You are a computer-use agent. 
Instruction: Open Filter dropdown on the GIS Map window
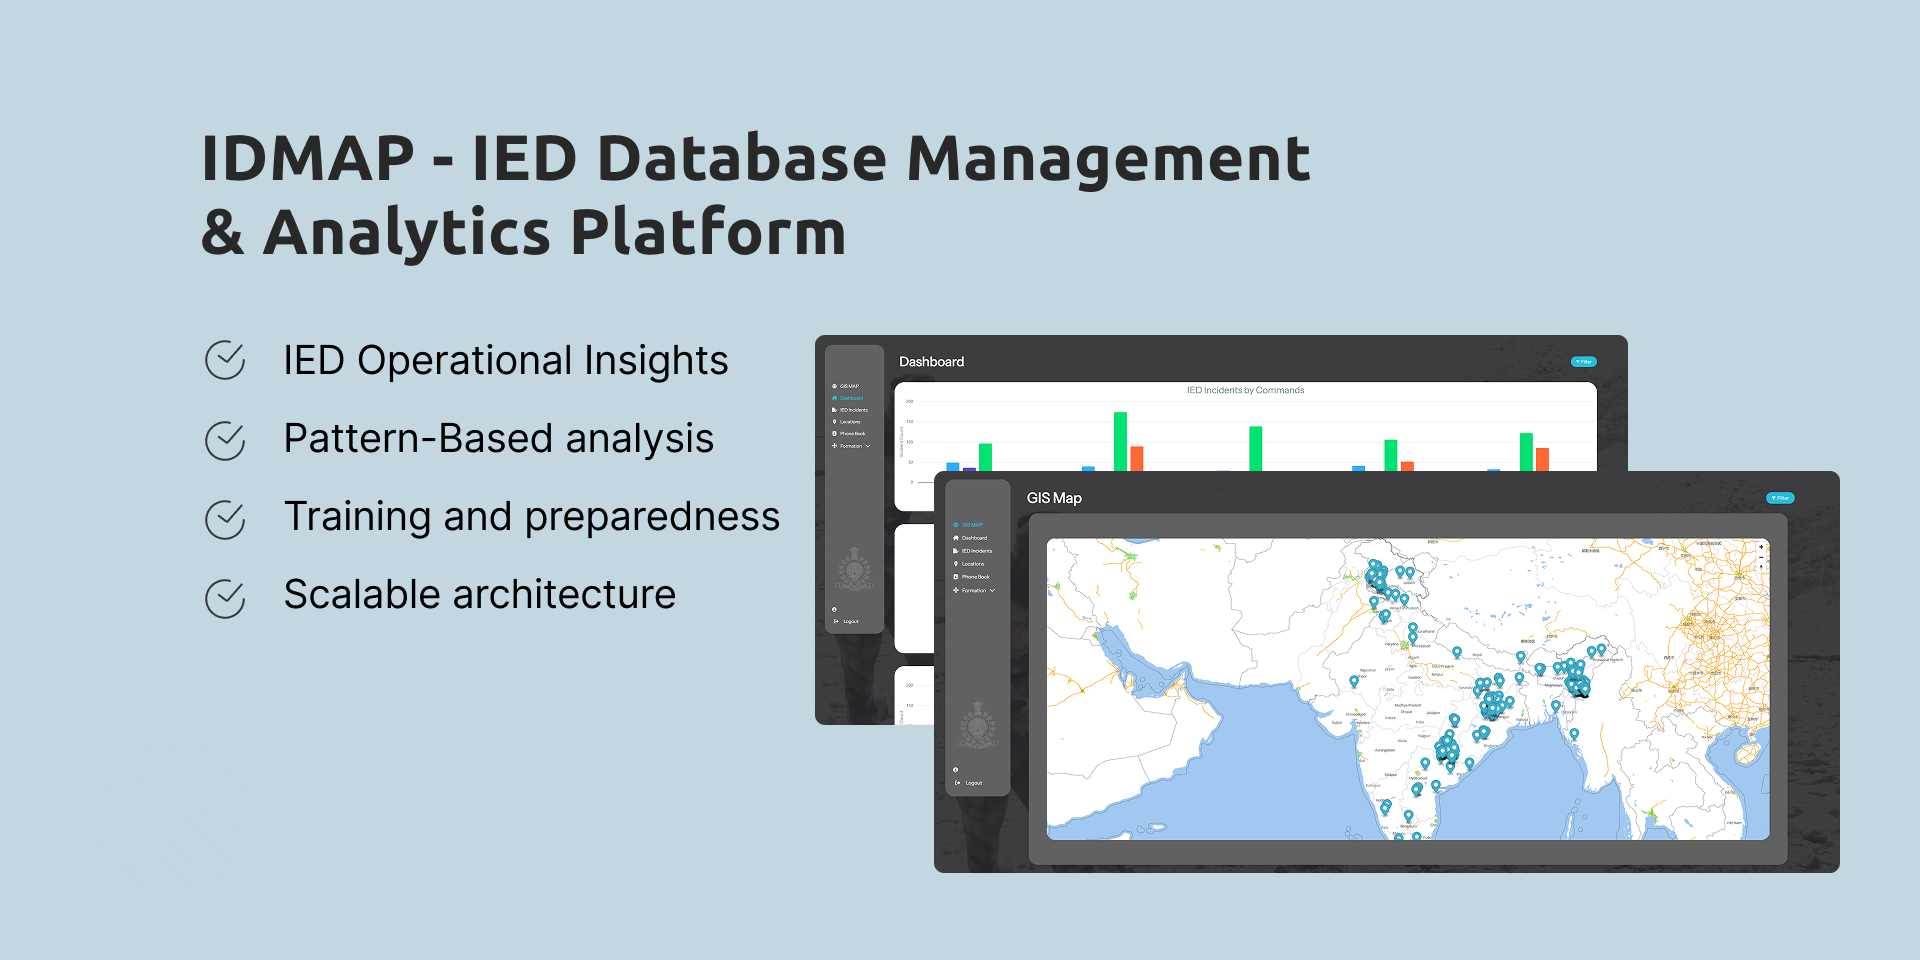(x=1780, y=498)
